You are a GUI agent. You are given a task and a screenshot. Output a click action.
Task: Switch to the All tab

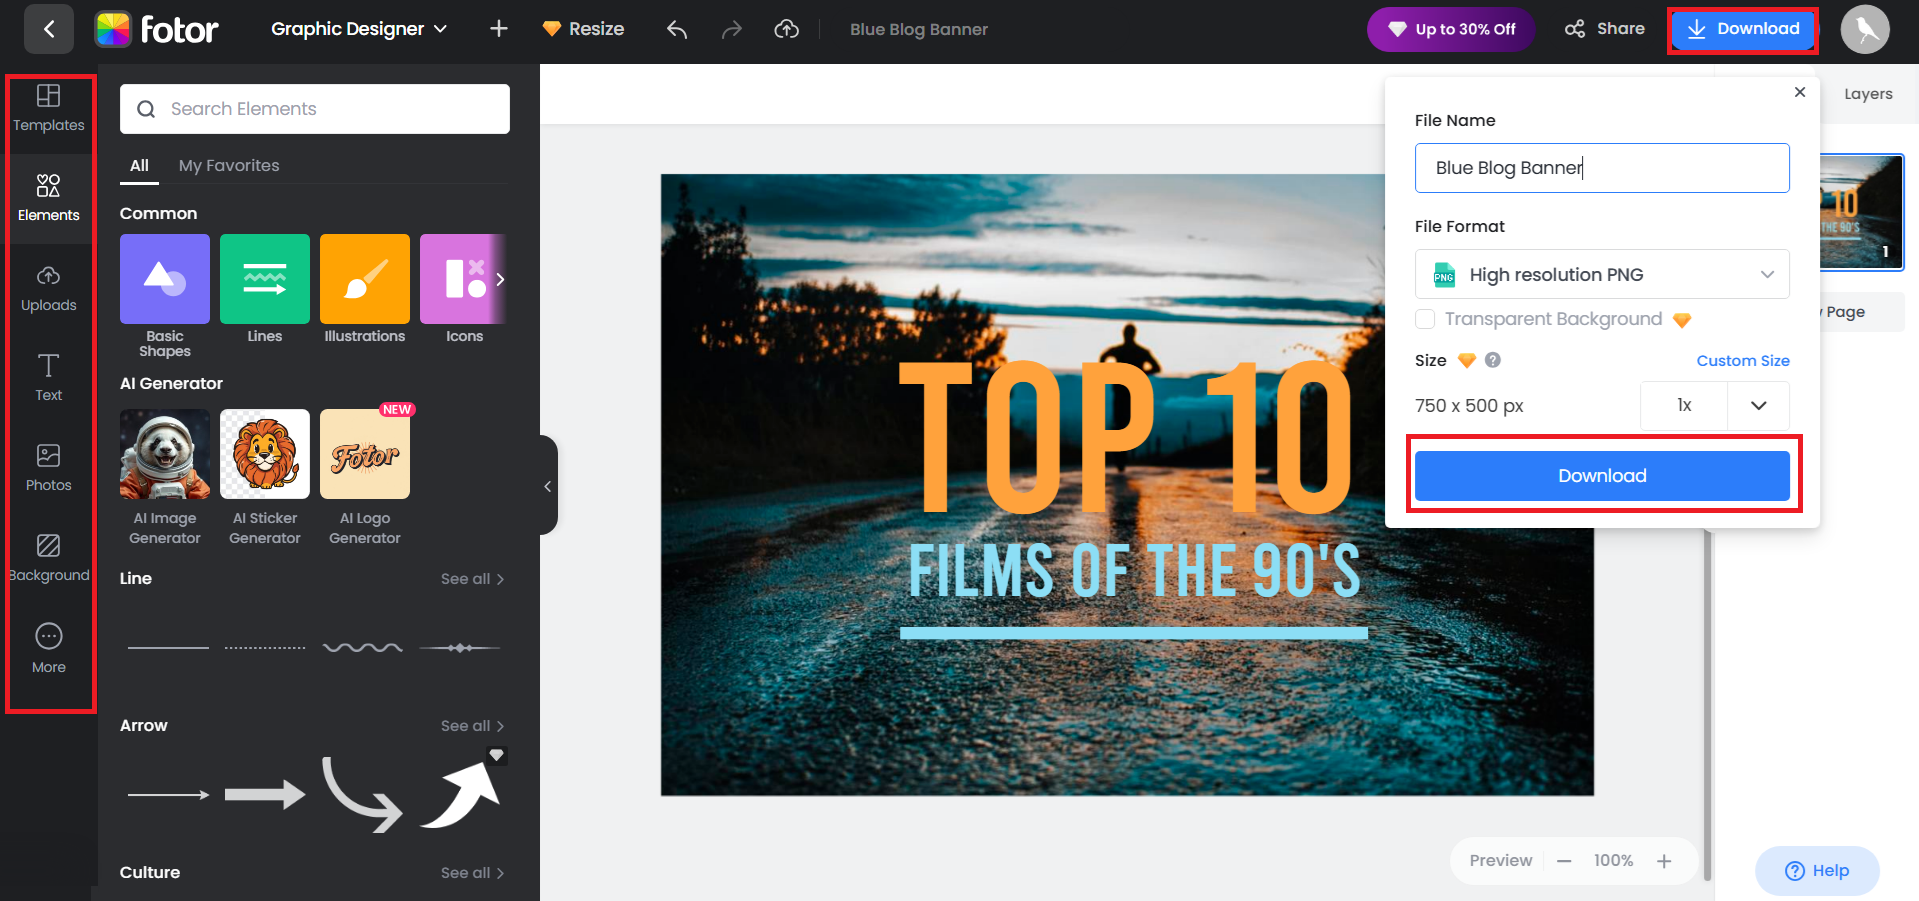click(139, 166)
